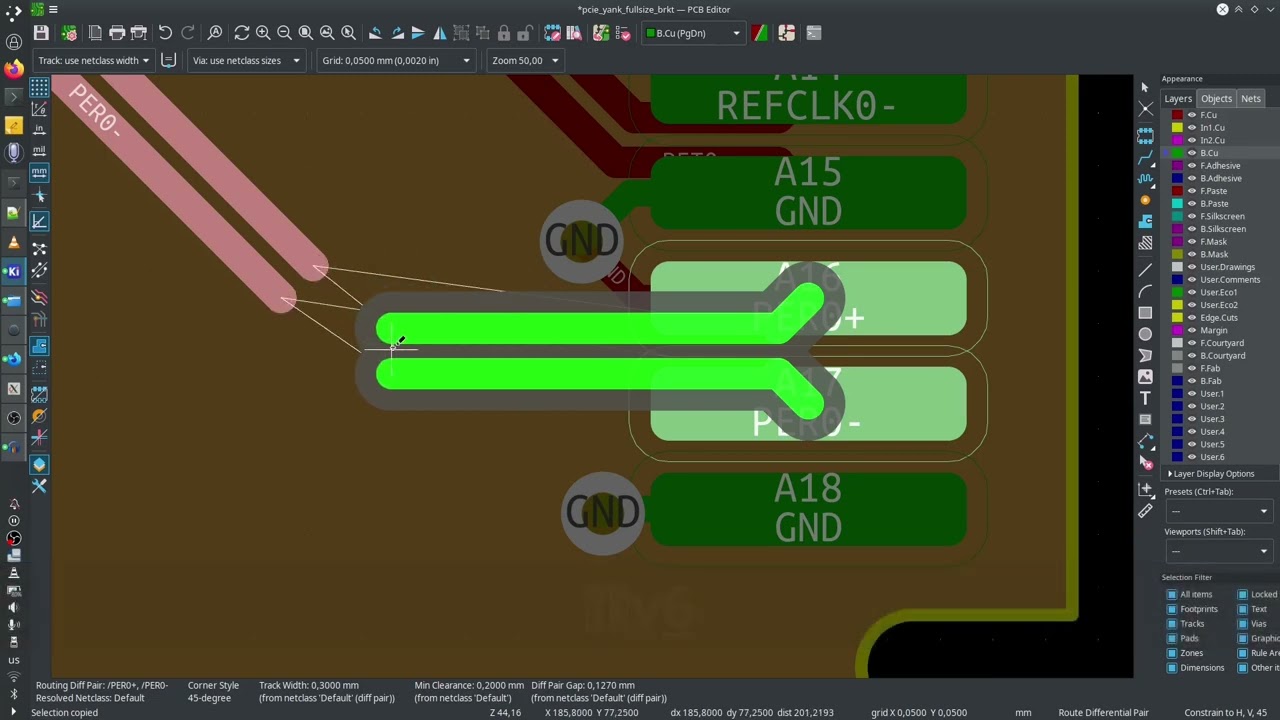This screenshot has width=1280, height=720.
Task: Open the Scripting console
Action: [x=813, y=33]
